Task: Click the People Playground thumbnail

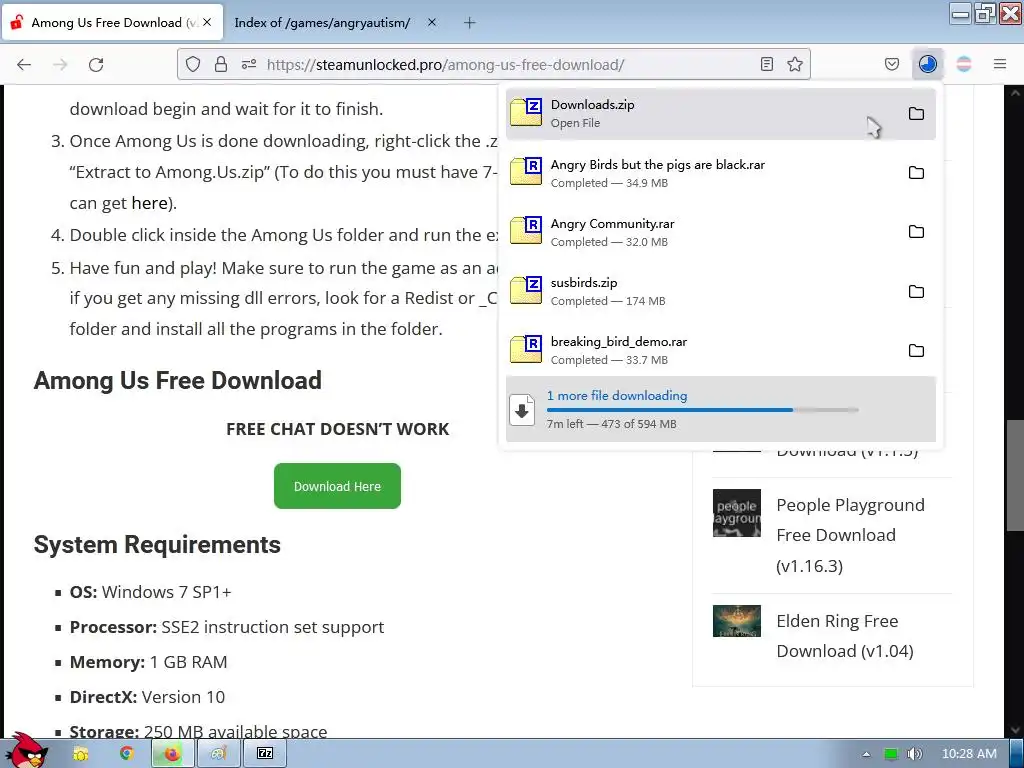Action: tap(737, 513)
